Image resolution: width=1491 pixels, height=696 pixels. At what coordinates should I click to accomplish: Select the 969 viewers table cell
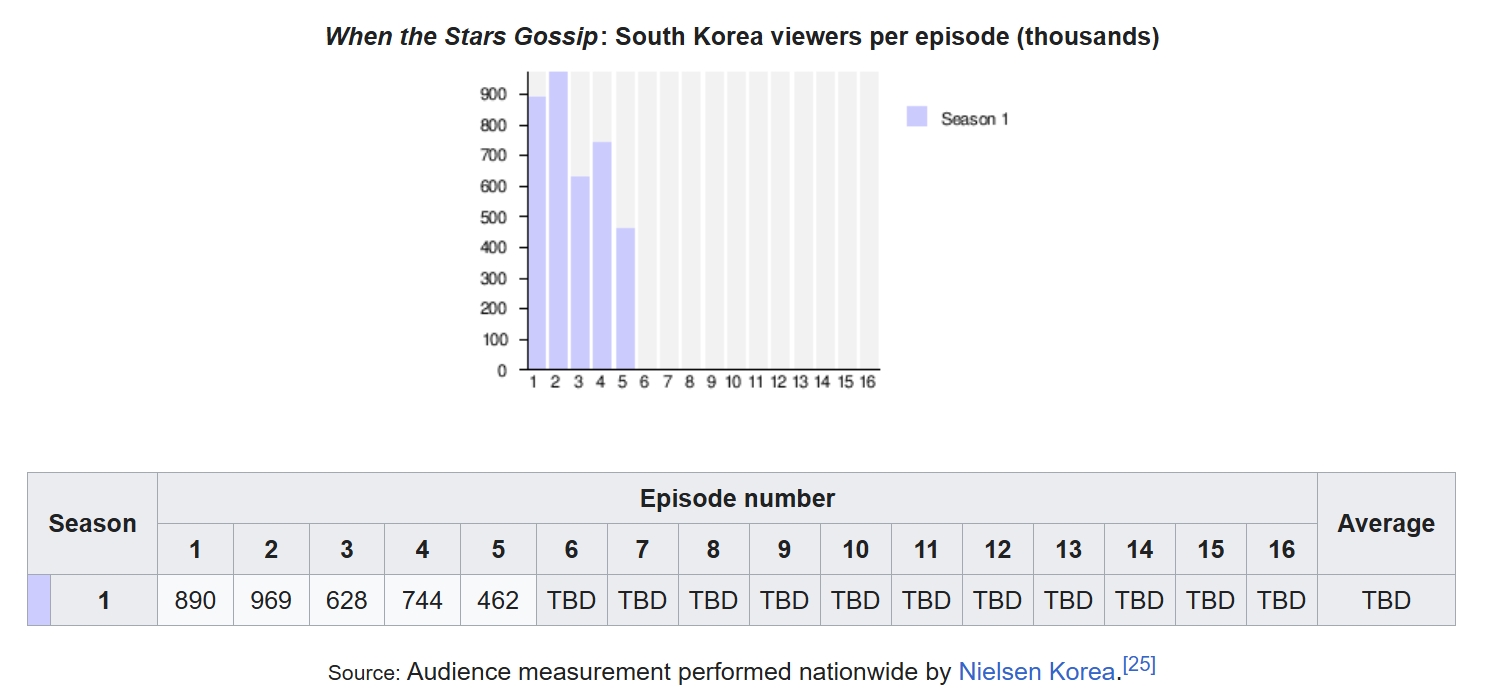click(271, 600)
